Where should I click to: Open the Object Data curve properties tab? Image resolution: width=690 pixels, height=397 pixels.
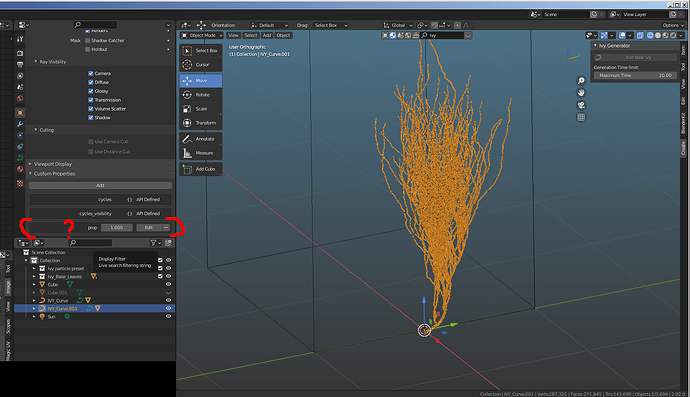click(x=20, y=158)
